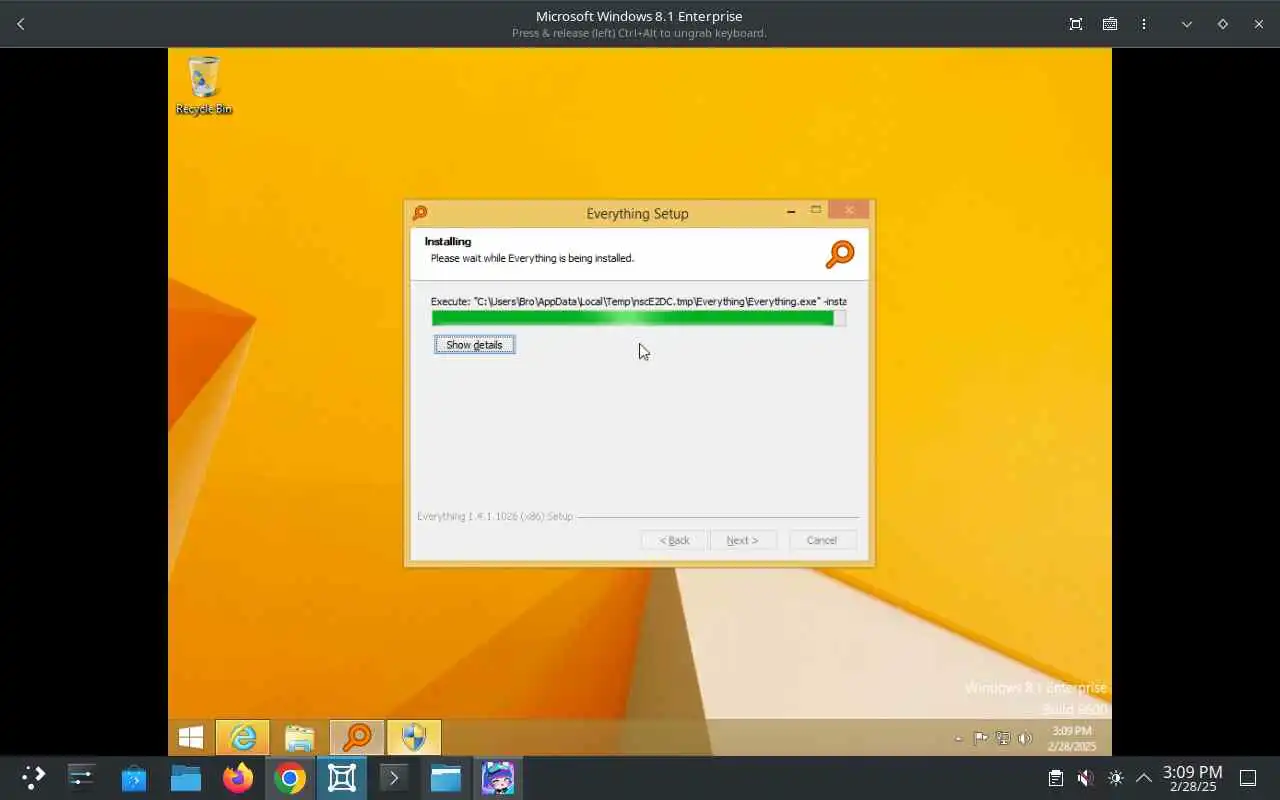
Task: Open the clipboard tray icon on host
Action: [1056, 778]
